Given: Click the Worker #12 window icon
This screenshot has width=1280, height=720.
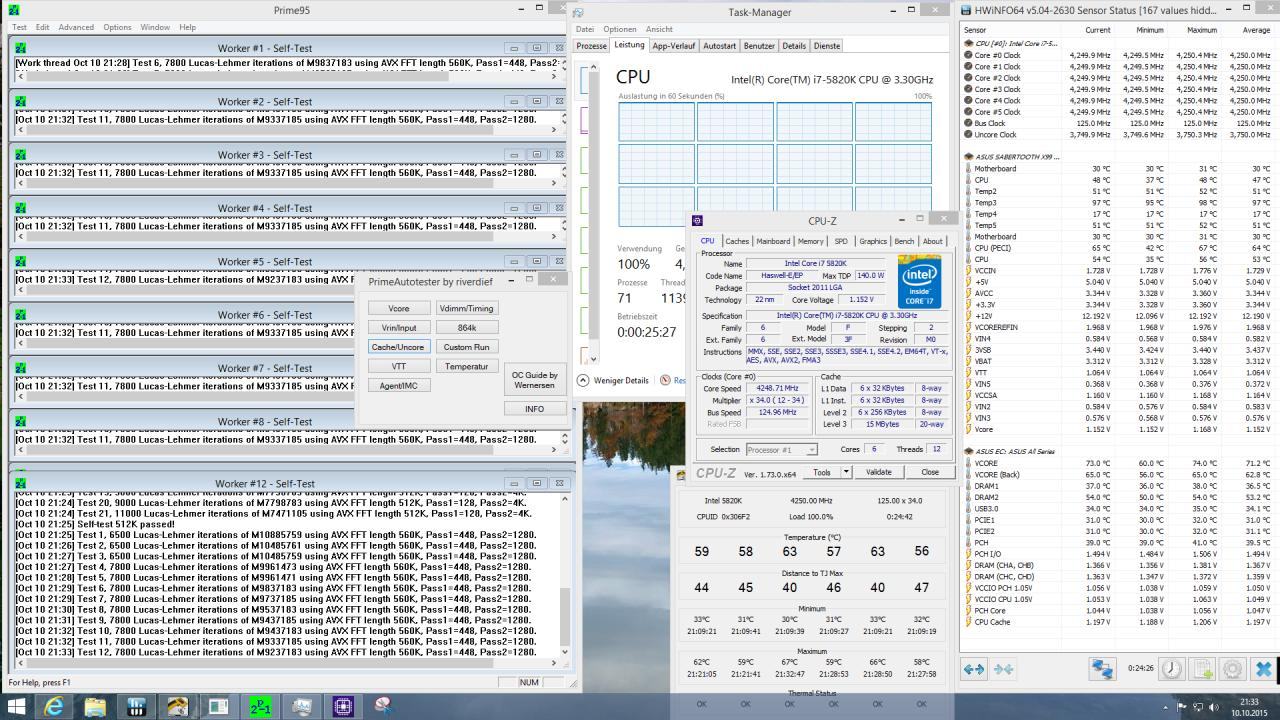Looking at the screenshot, I should (21, 483).
